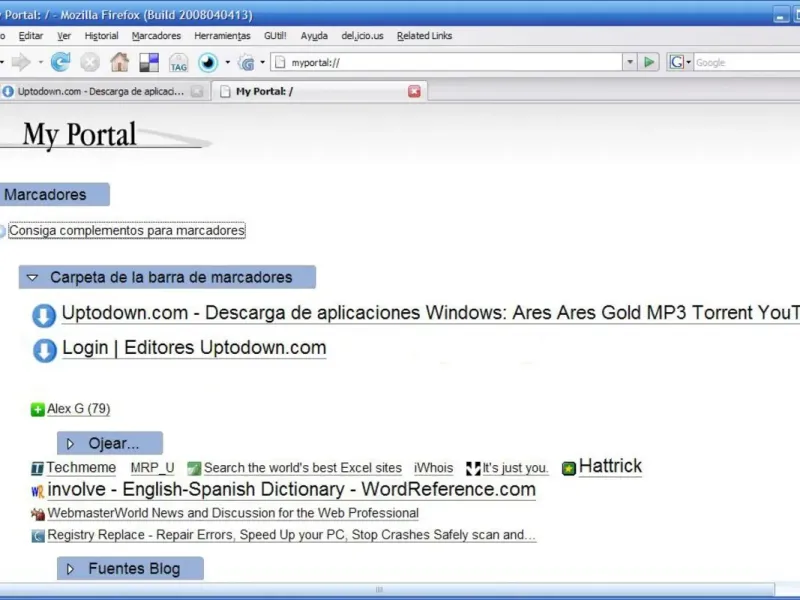Open the Related Links menu
Viewport: 800px width, 600px height.
pyautogui.click(x=424, y=36)
